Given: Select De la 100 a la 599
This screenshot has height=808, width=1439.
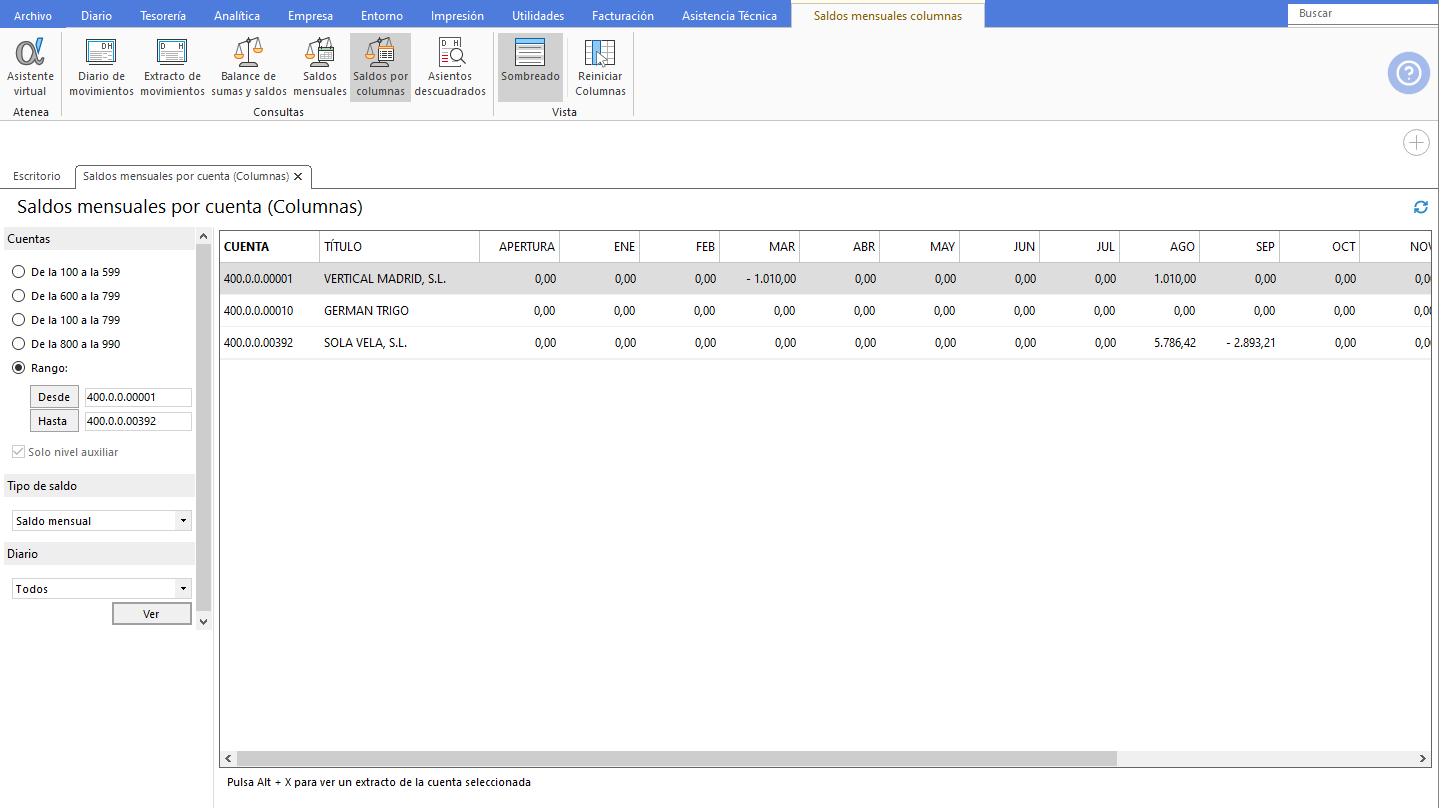Looking at the screenshot, I should [66, 272].
